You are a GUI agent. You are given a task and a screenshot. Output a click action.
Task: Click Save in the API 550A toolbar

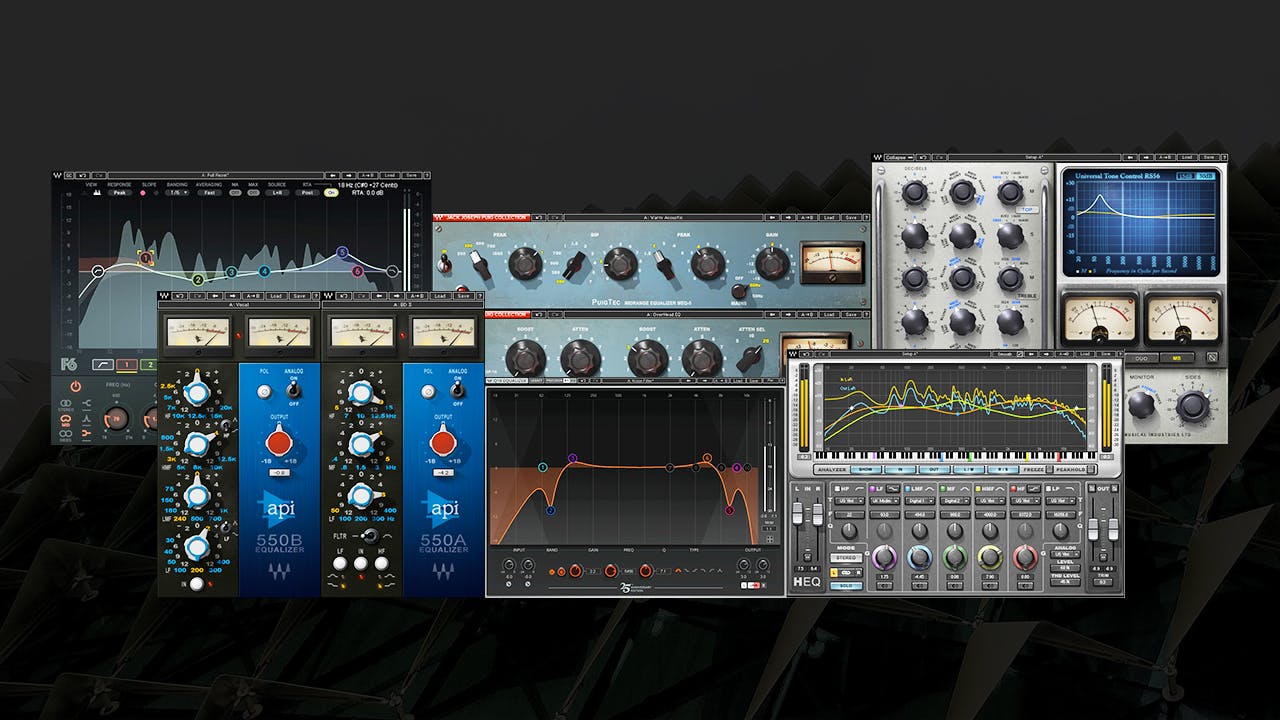[x=463, y=296]
